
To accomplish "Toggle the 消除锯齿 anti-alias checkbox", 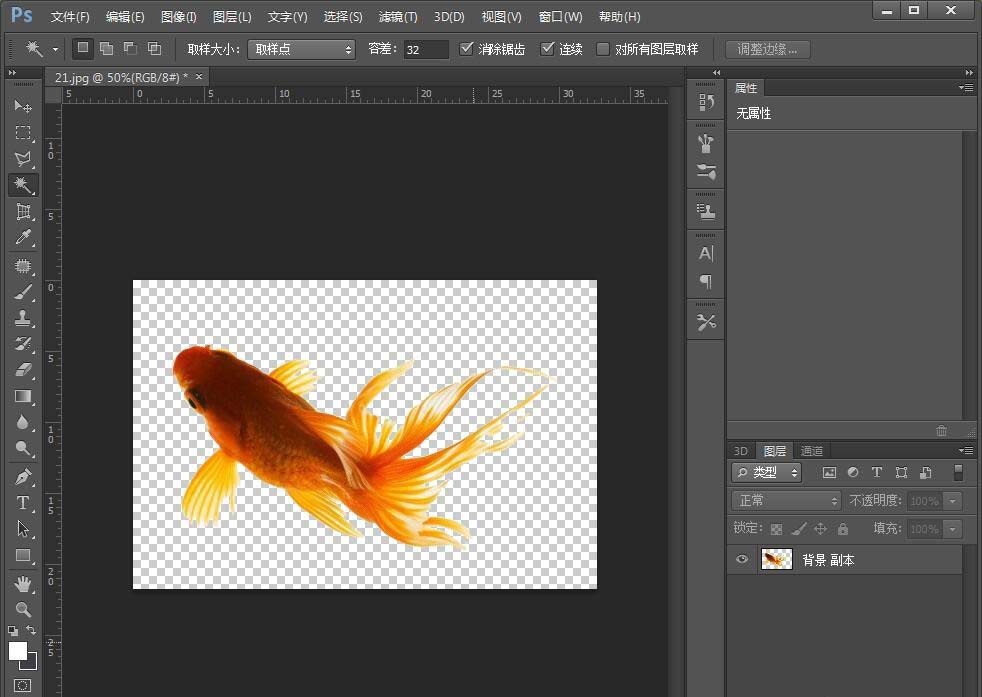I will (x=467, y=48).
